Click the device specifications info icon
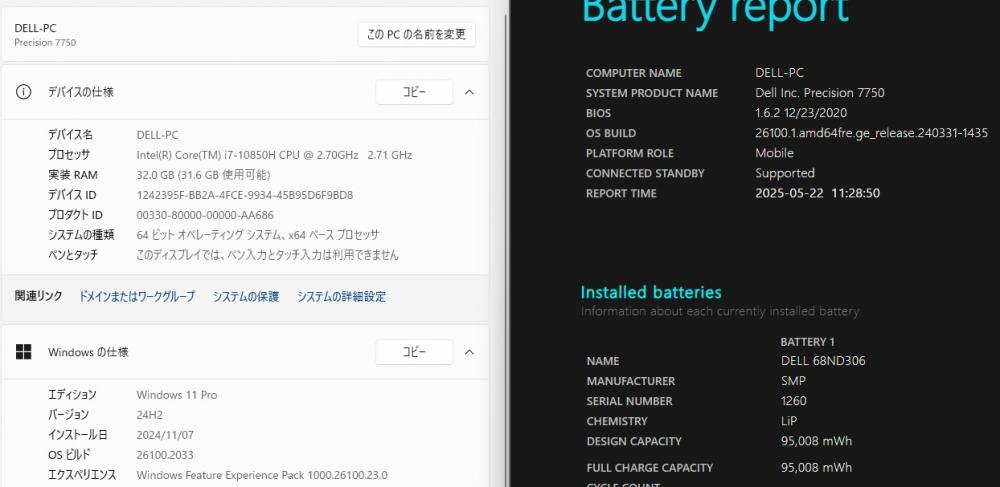The width and height of the screenshot is (1000, 487). coord(23,92)
